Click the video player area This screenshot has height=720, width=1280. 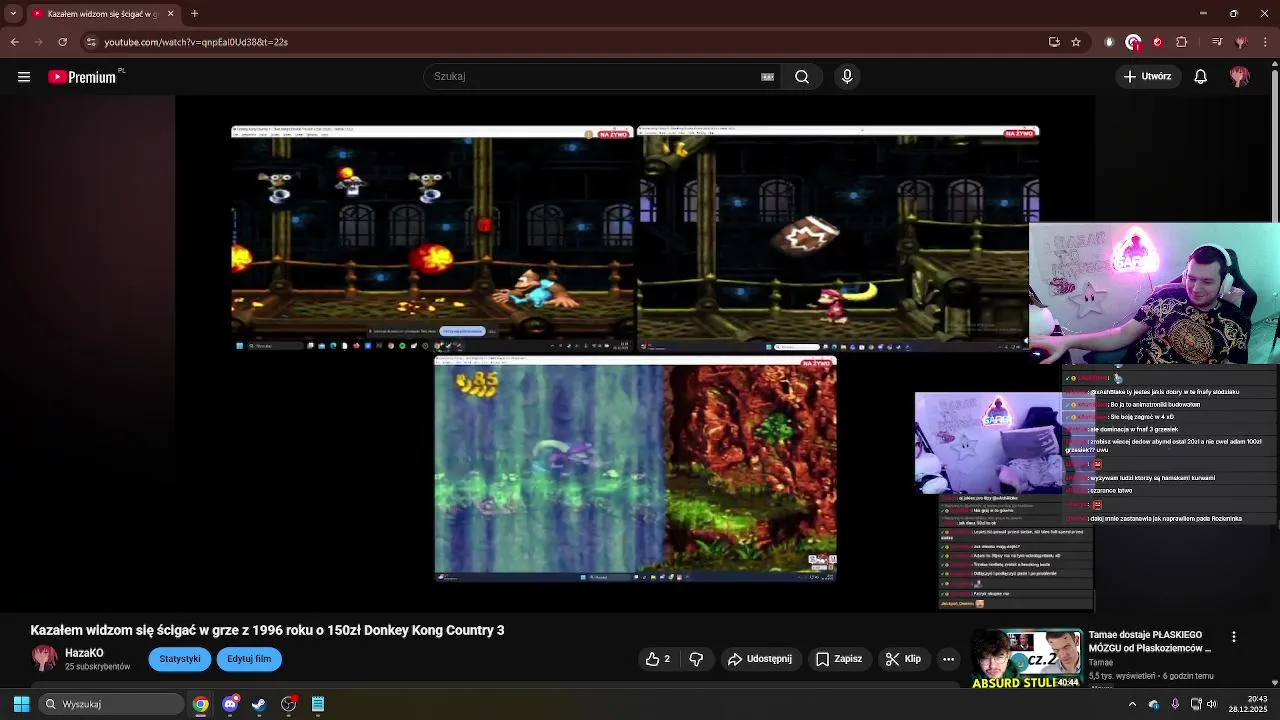(x=635, y=354)
